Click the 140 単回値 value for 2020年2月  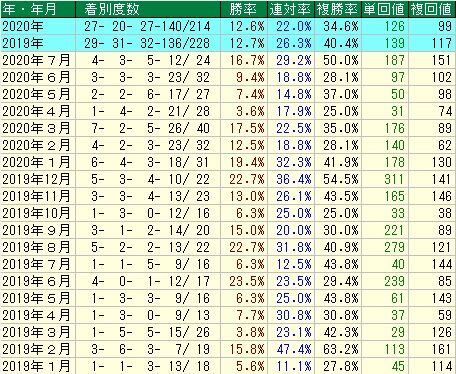(x=395, y=145)
